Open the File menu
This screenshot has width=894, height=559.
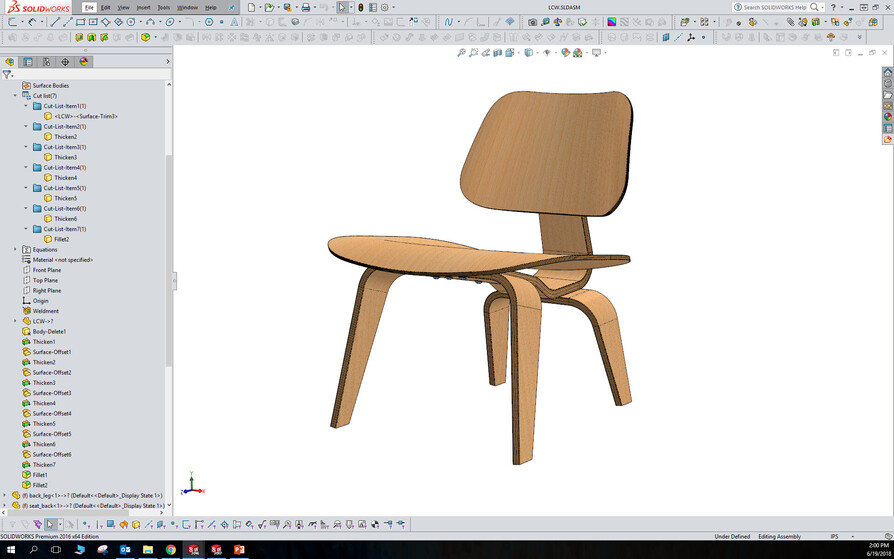(89, 7)
